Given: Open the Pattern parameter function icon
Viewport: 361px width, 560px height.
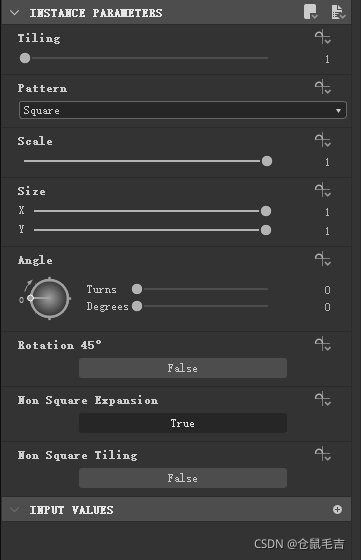Looking at the screenshot, I should pos(323,87).
